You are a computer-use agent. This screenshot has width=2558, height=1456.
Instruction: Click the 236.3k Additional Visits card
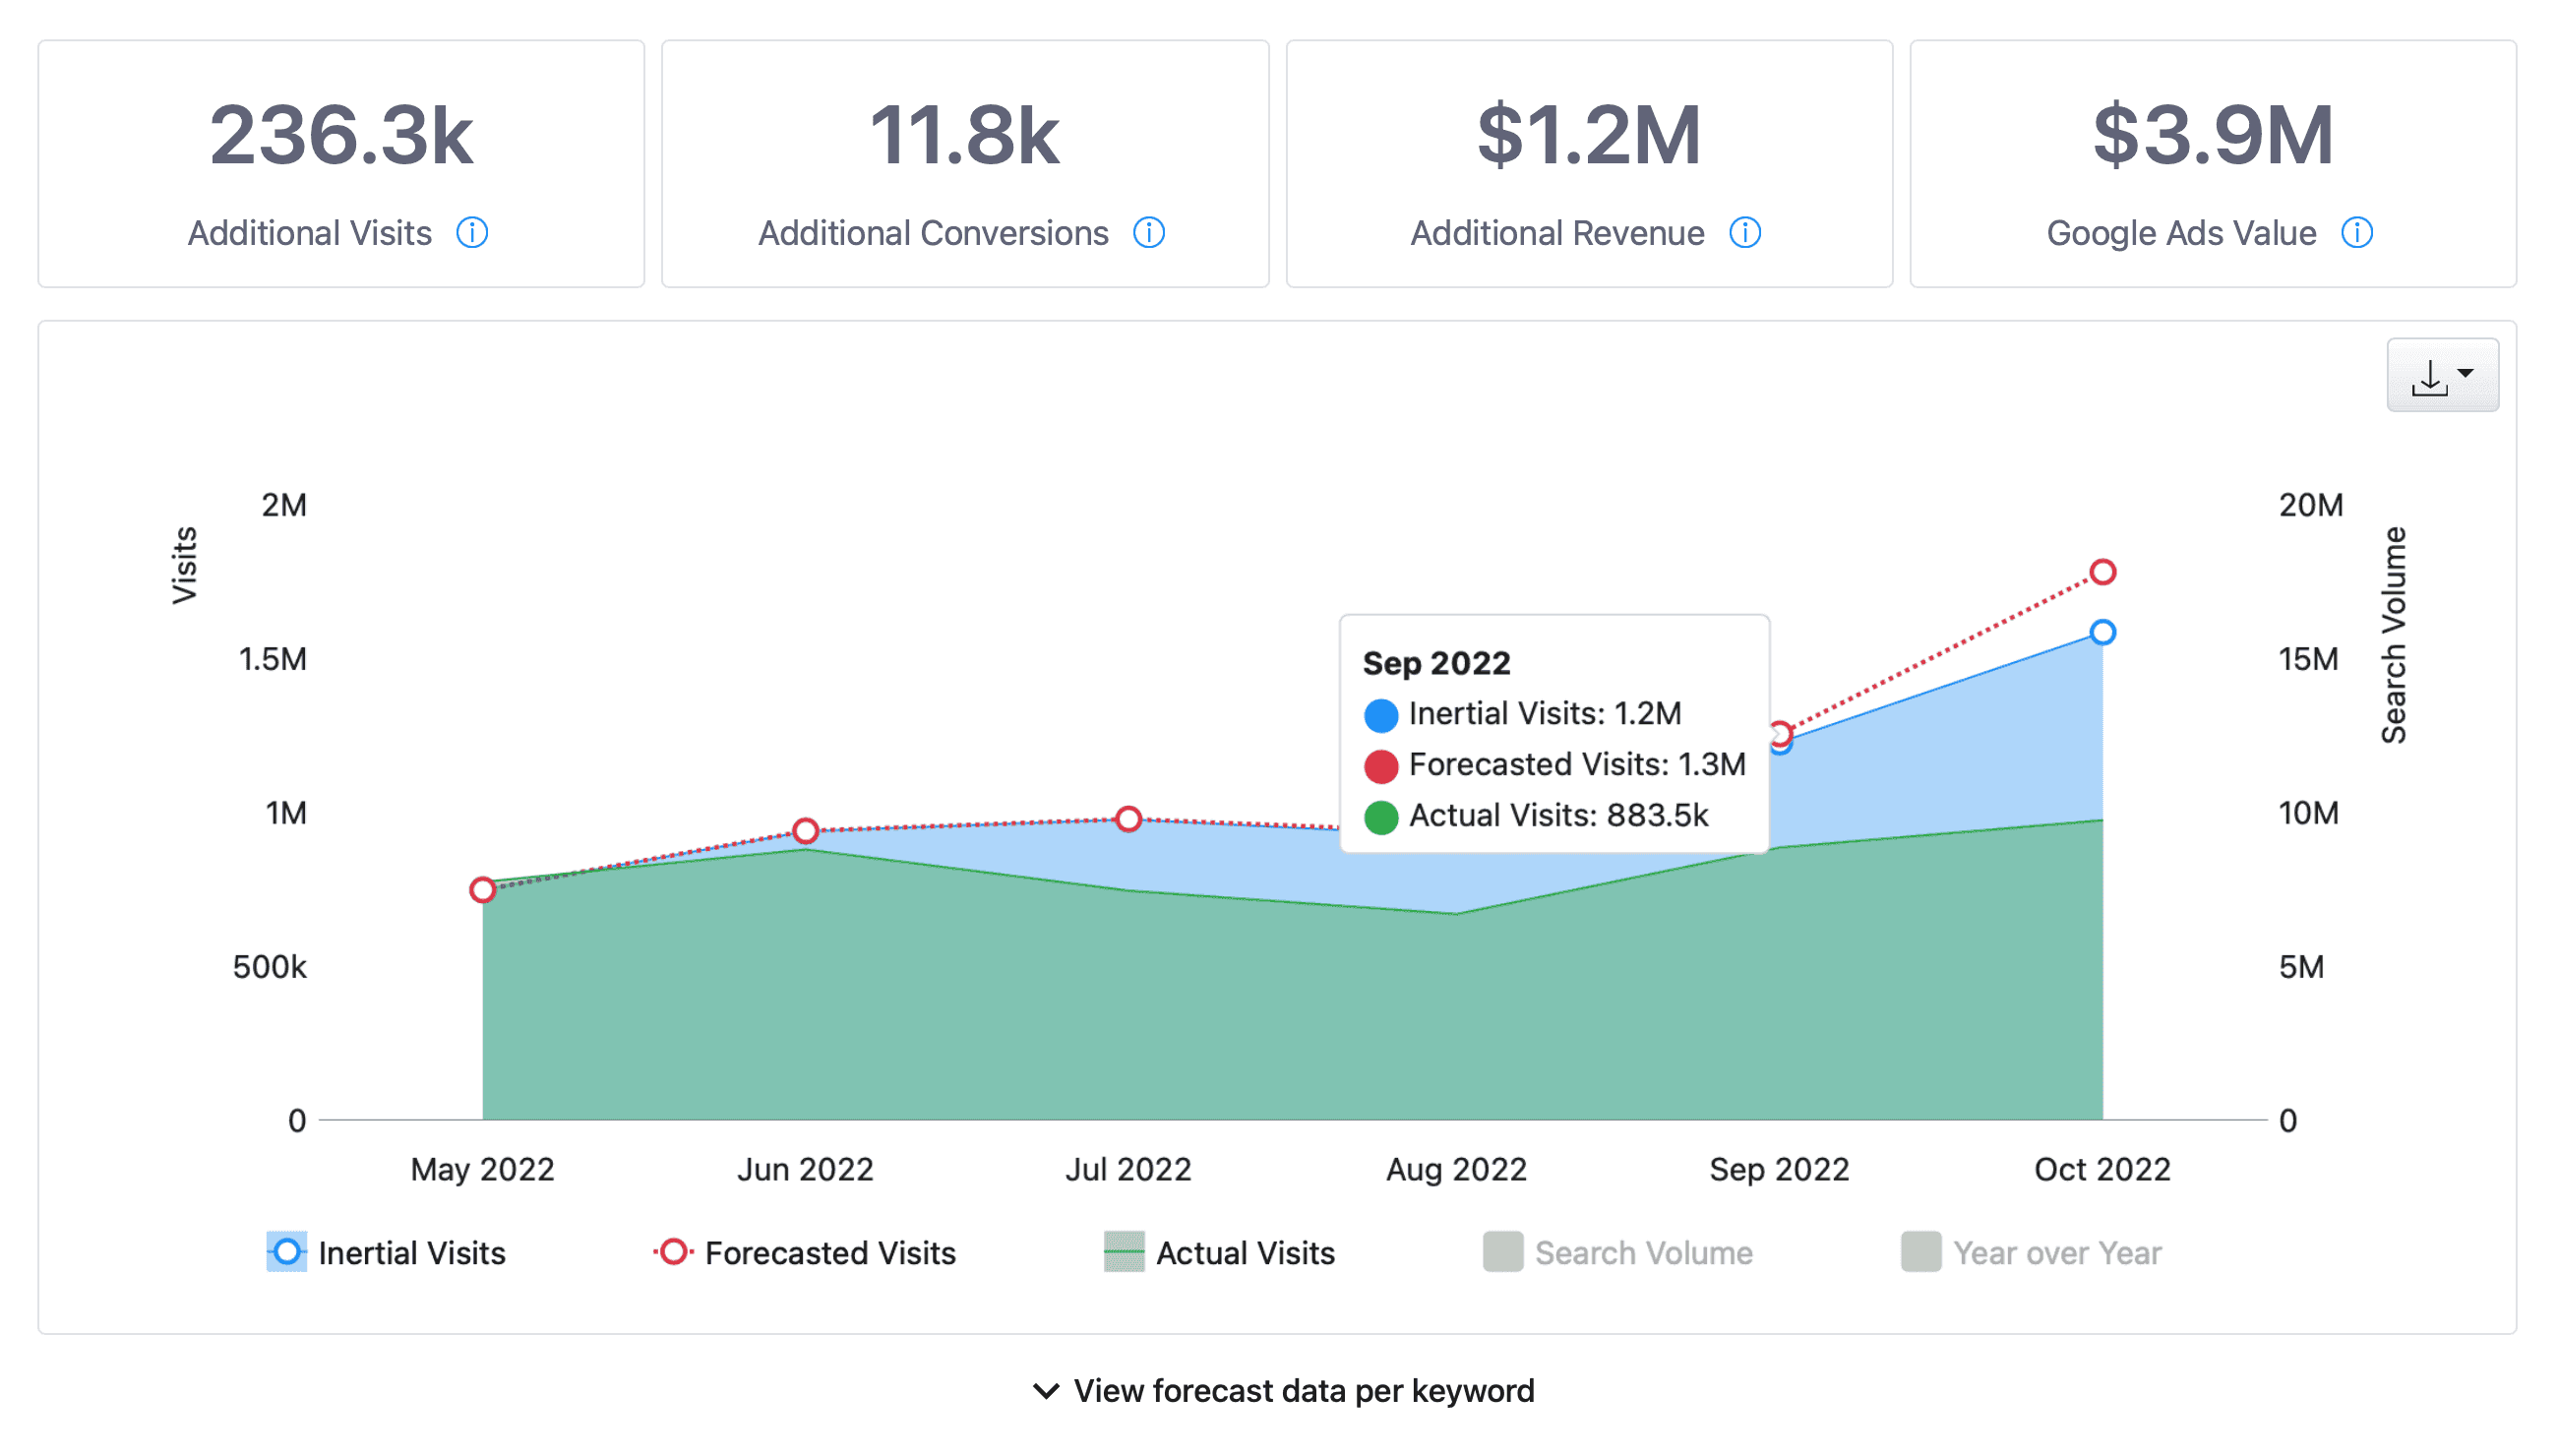pyautogui.click(x=341, y=164)
